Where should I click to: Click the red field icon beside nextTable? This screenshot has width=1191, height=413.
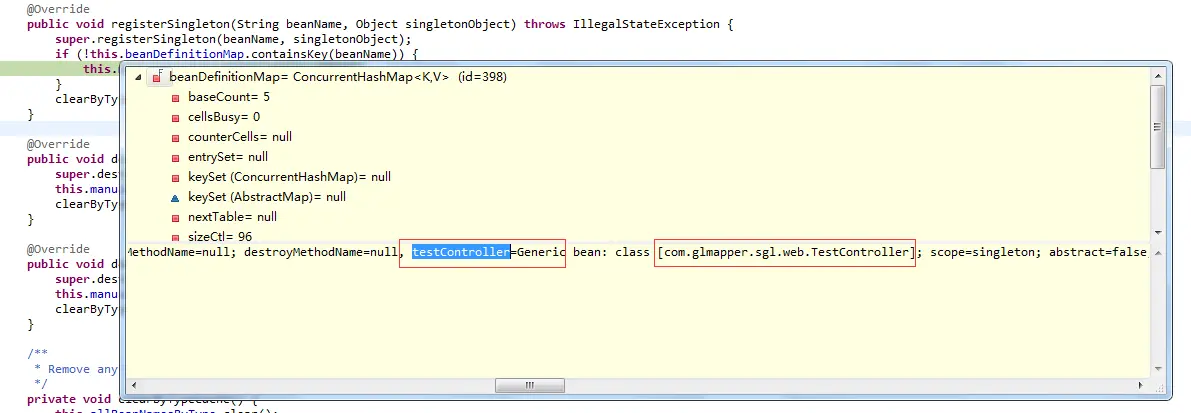click(x=175, y=217)
